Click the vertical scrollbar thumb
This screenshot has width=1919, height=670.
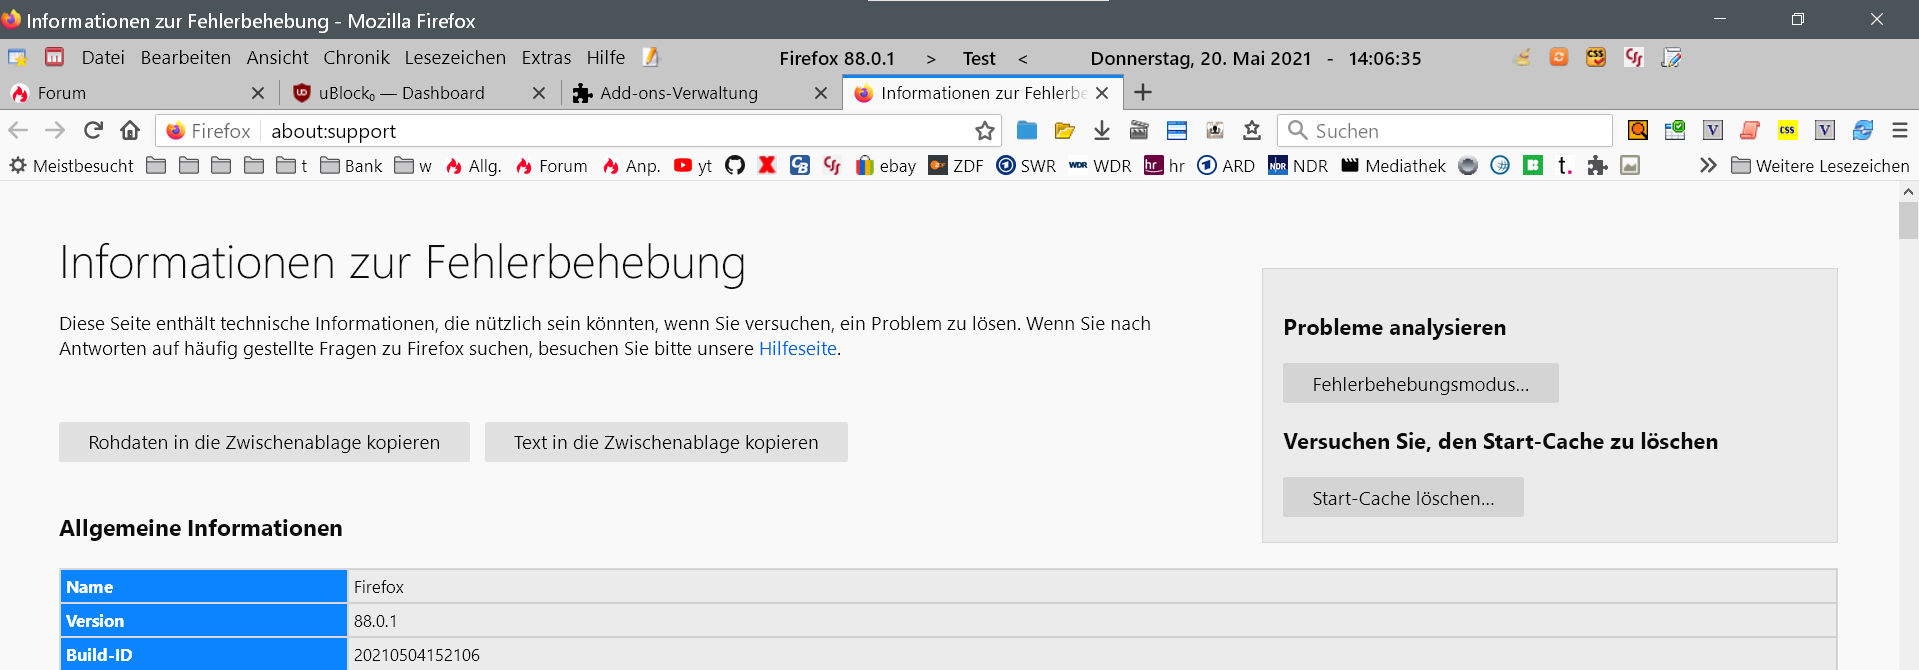pyautogui.click(x=1908, y=220)
